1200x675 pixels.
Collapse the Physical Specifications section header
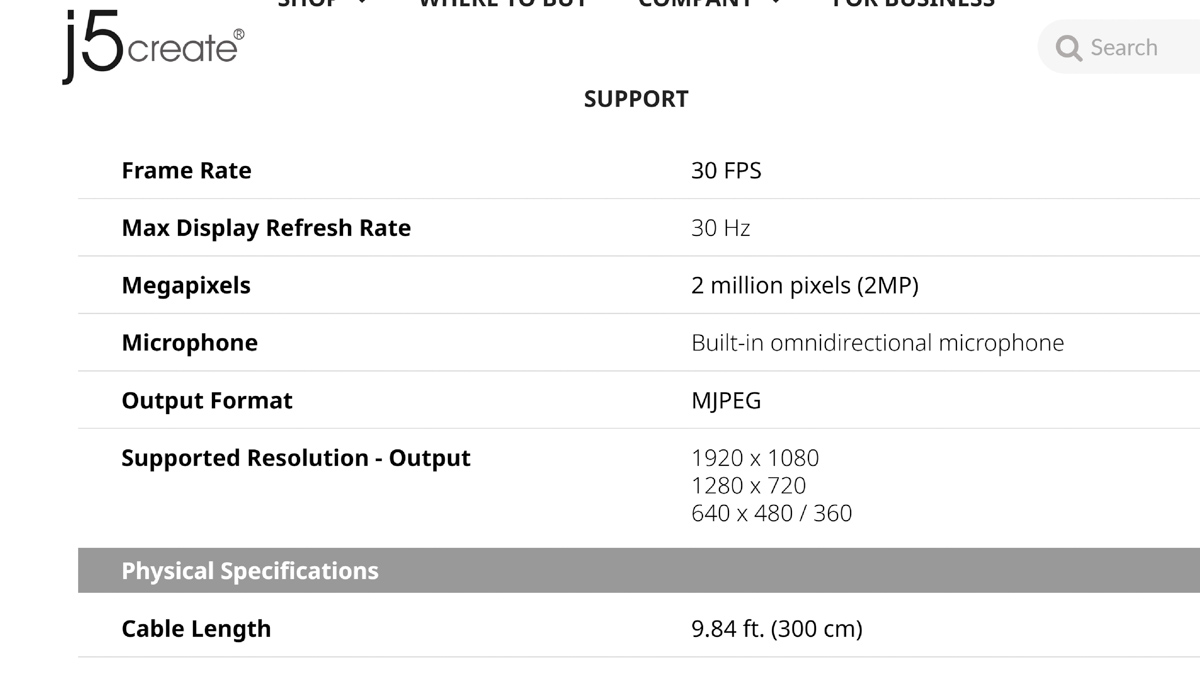pyautogui.click(x=639, y=571)
